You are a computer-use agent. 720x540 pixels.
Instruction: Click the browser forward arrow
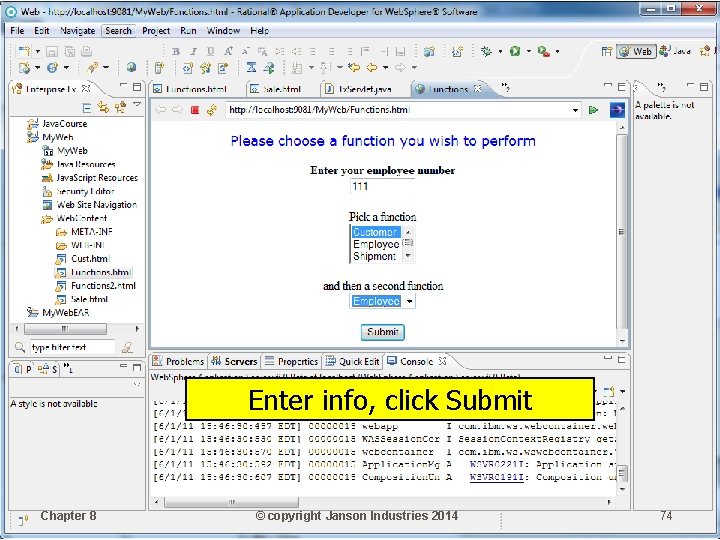(177, 110)
